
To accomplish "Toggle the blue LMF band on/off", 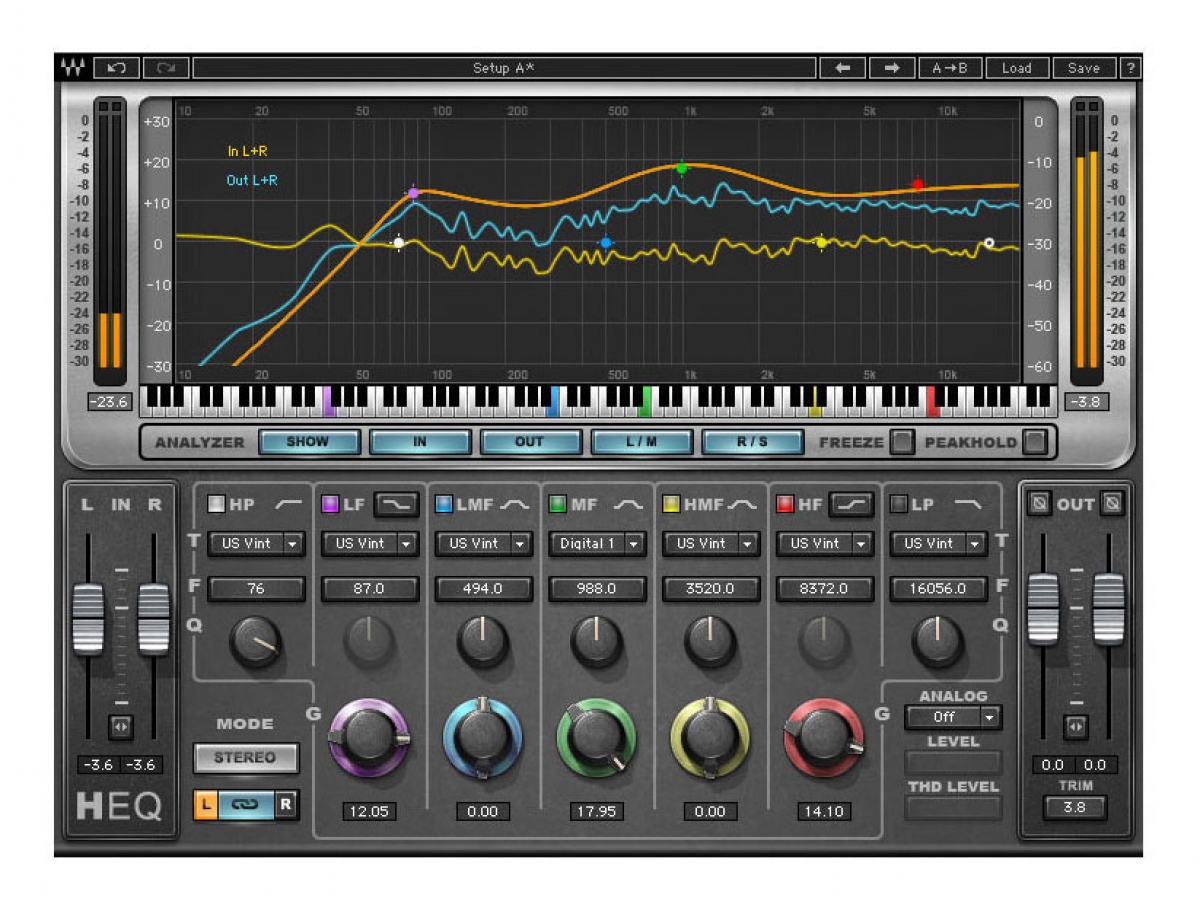I will point(444,505).
